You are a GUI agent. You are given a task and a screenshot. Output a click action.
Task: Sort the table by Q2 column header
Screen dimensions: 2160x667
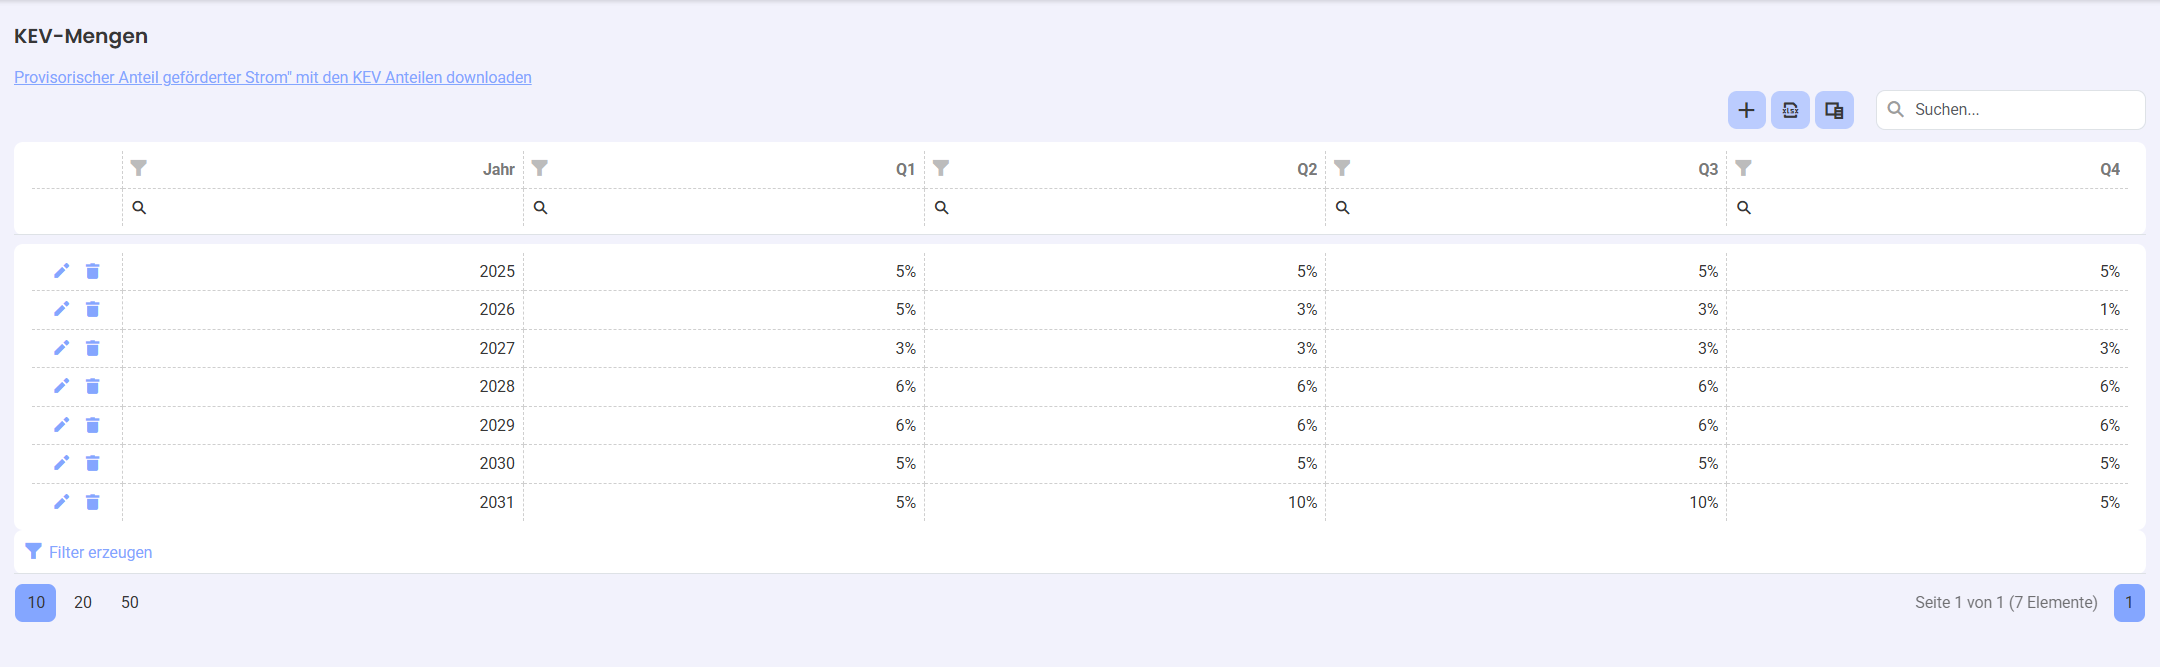click(1307, 169)
